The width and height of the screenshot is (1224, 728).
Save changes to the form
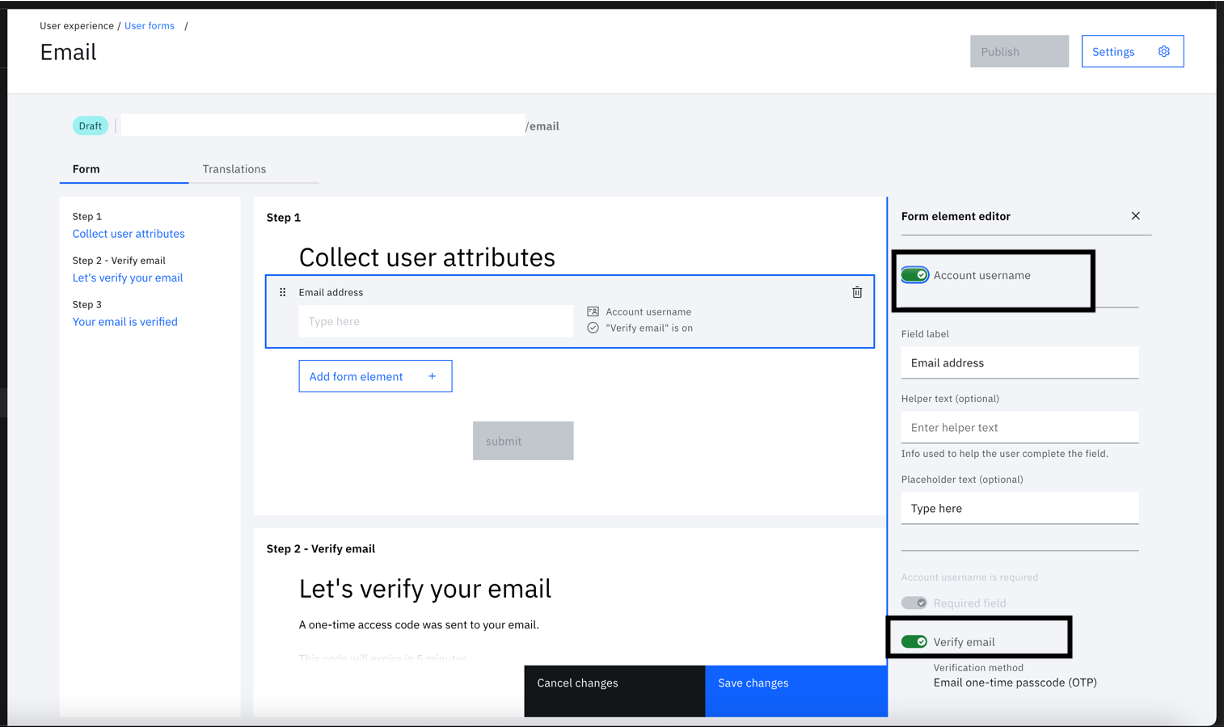click(x=796, y=691)
